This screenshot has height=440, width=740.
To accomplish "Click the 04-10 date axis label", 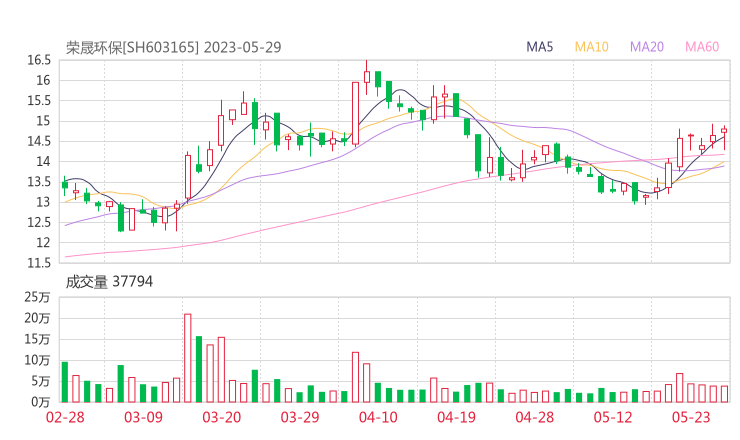I will [x=378, y=417].
